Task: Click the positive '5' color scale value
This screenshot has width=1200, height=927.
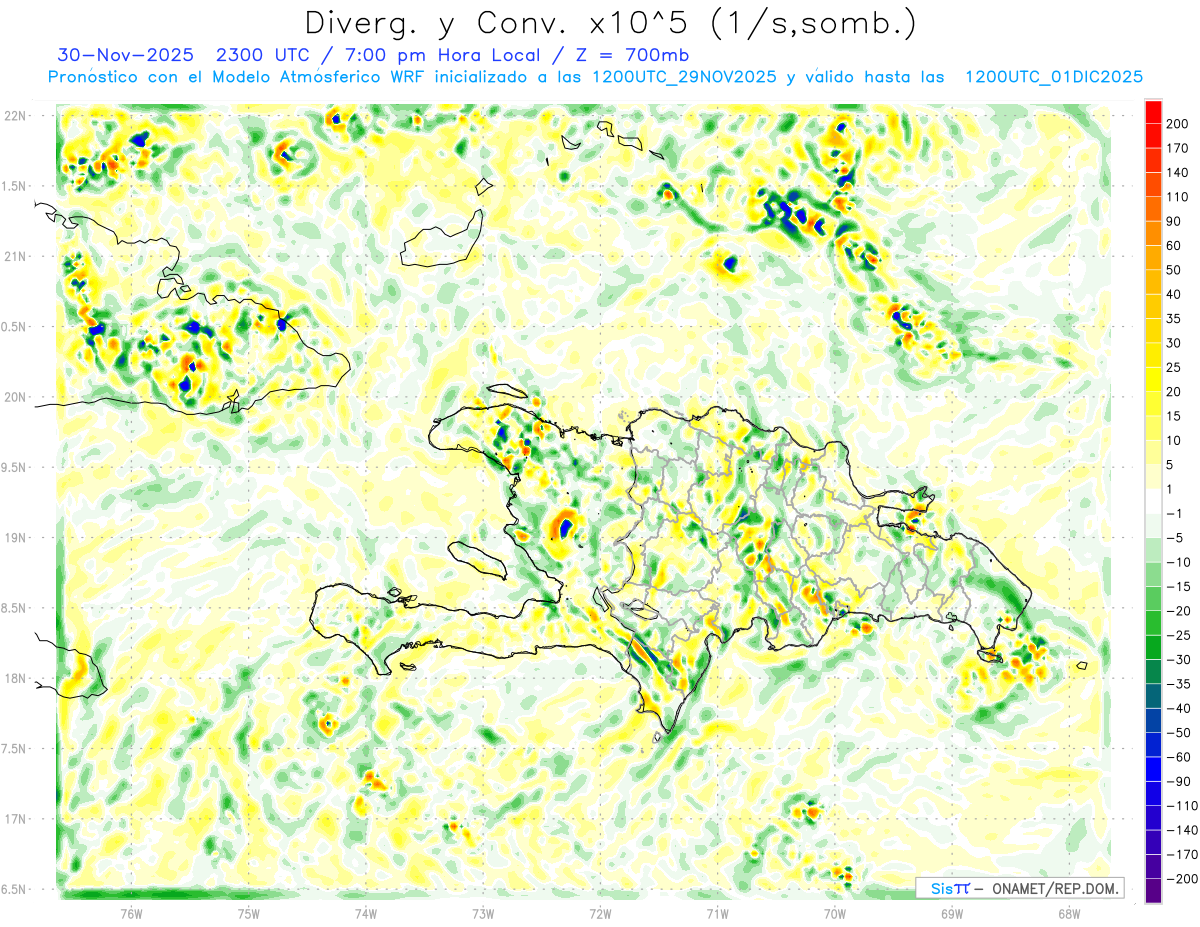Action: tap(1172, 464)
